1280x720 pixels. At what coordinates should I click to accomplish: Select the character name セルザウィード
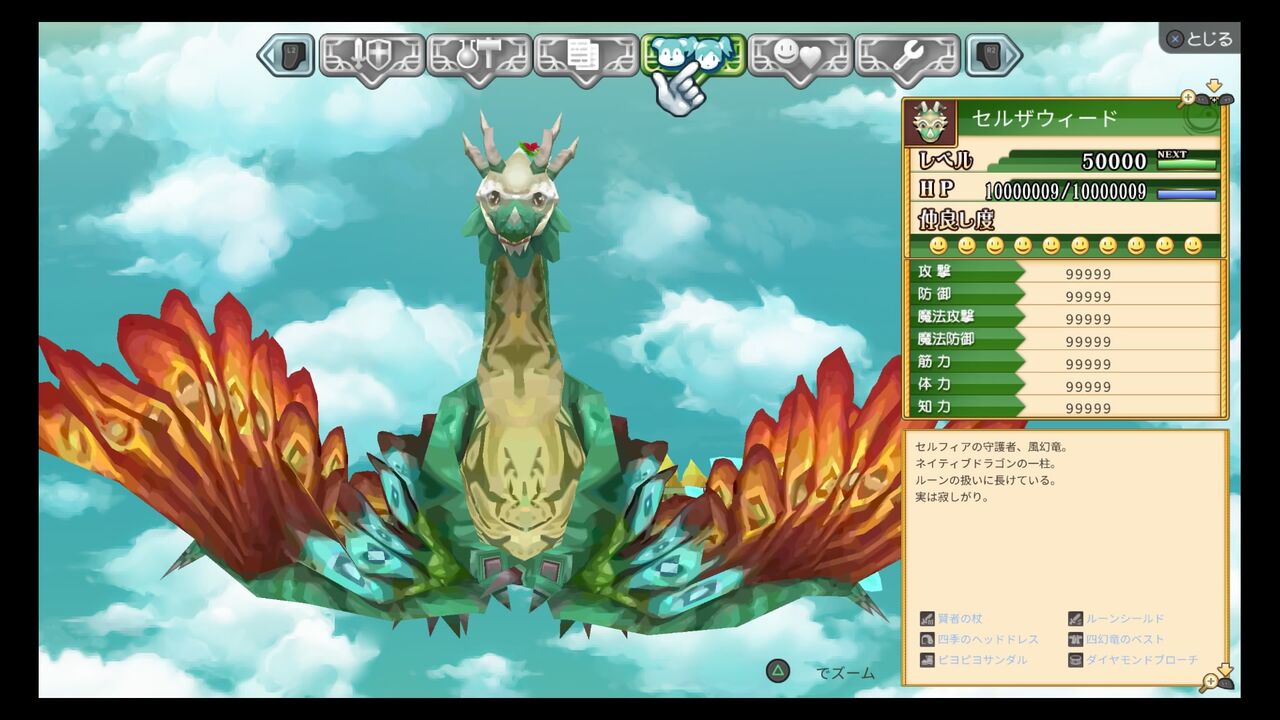[x=1044, y=119]
